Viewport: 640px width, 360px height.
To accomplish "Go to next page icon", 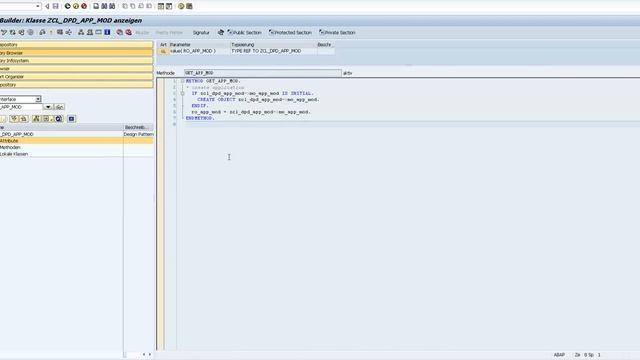I will [x=141, y=6].
